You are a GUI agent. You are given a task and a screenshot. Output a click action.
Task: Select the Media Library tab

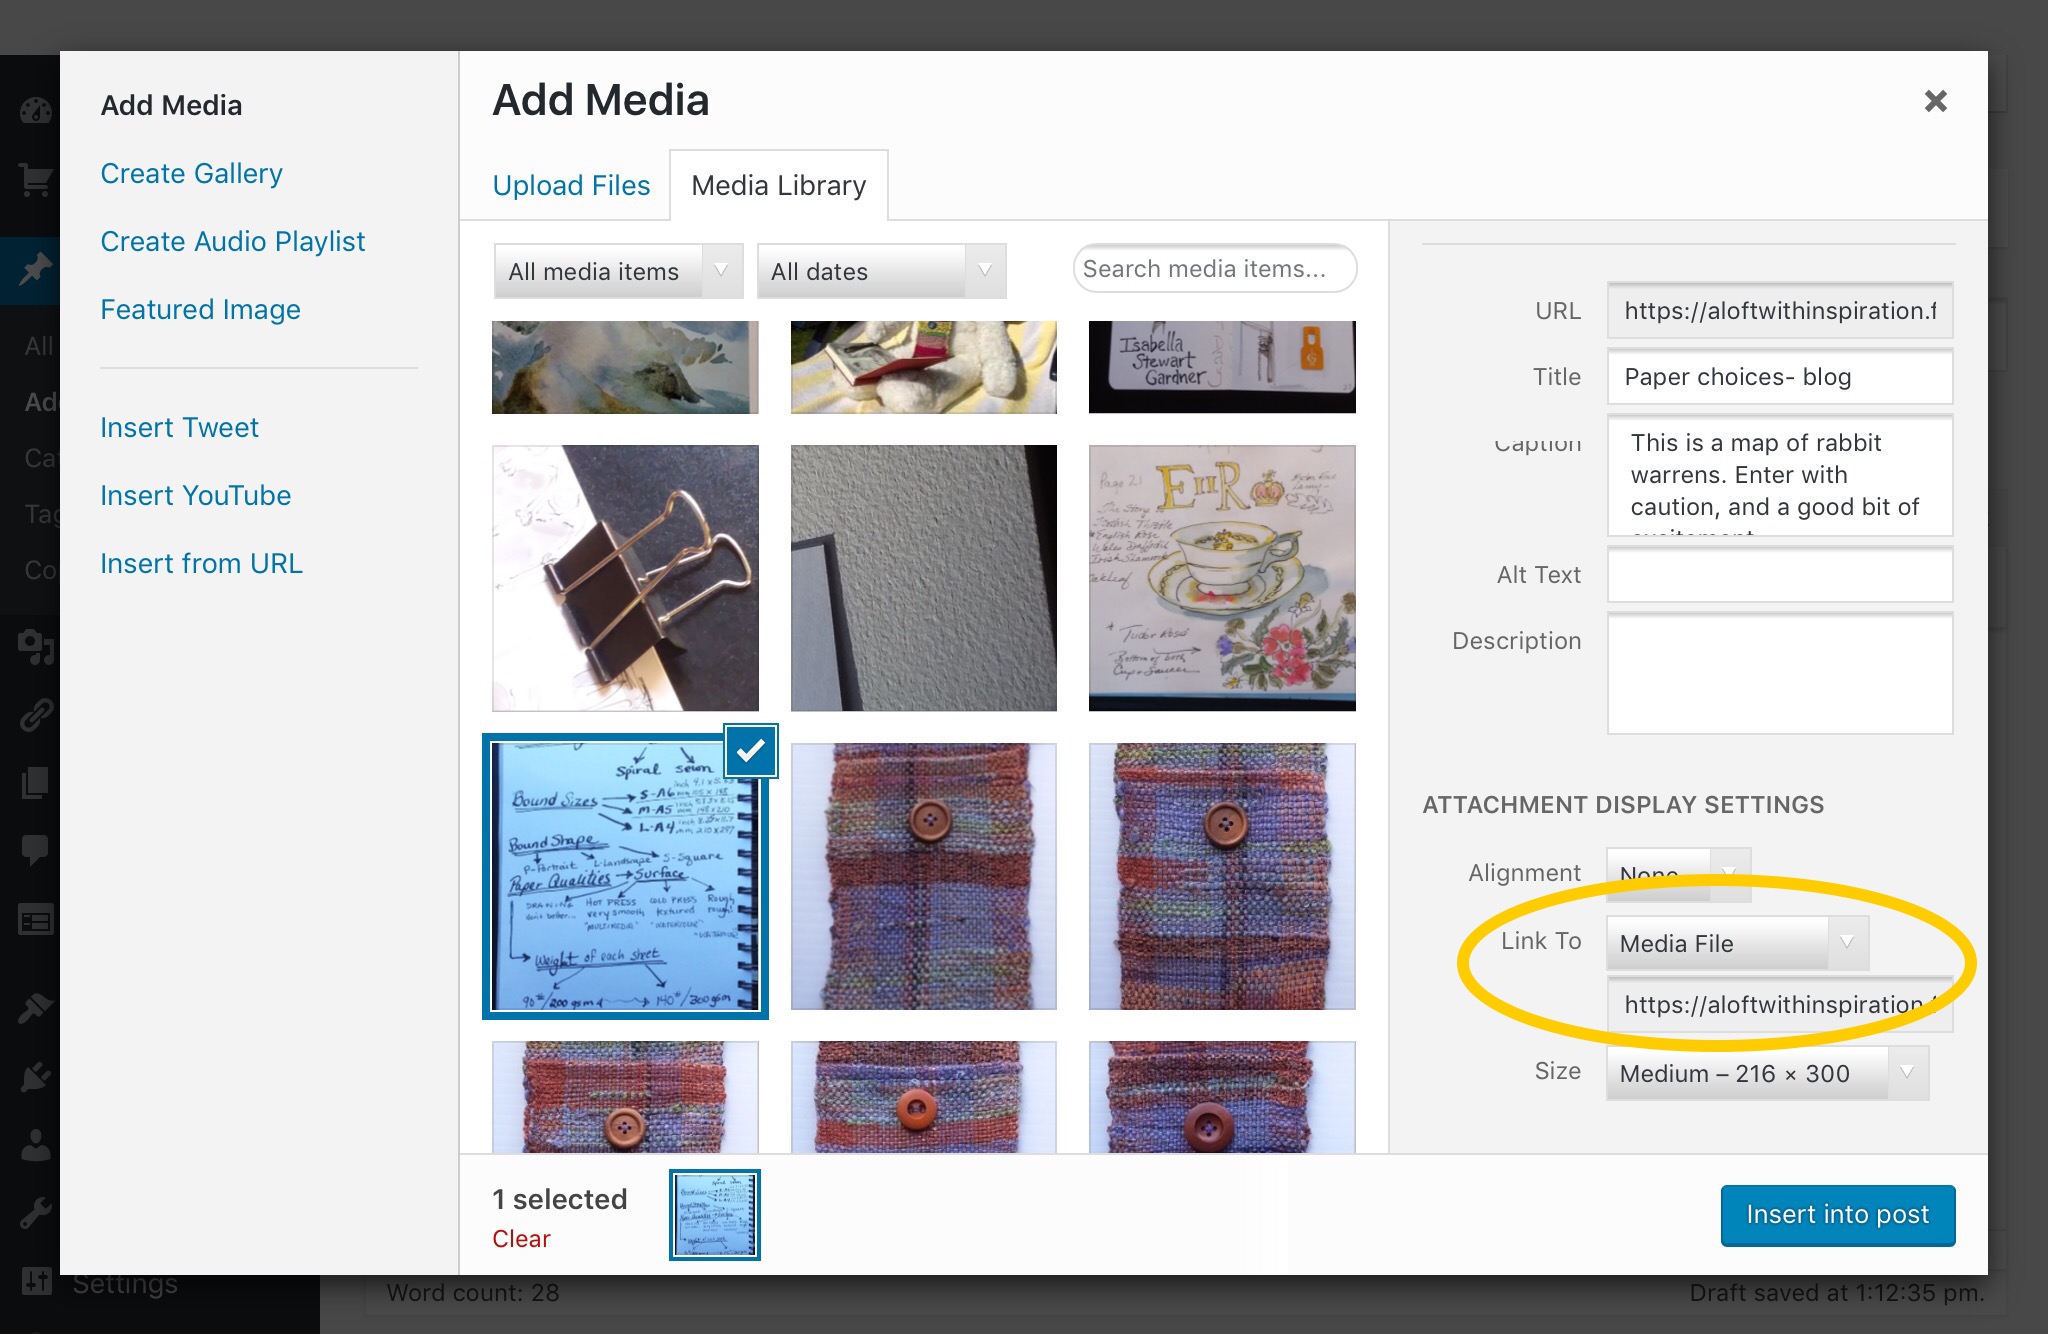tap(778, 185)
